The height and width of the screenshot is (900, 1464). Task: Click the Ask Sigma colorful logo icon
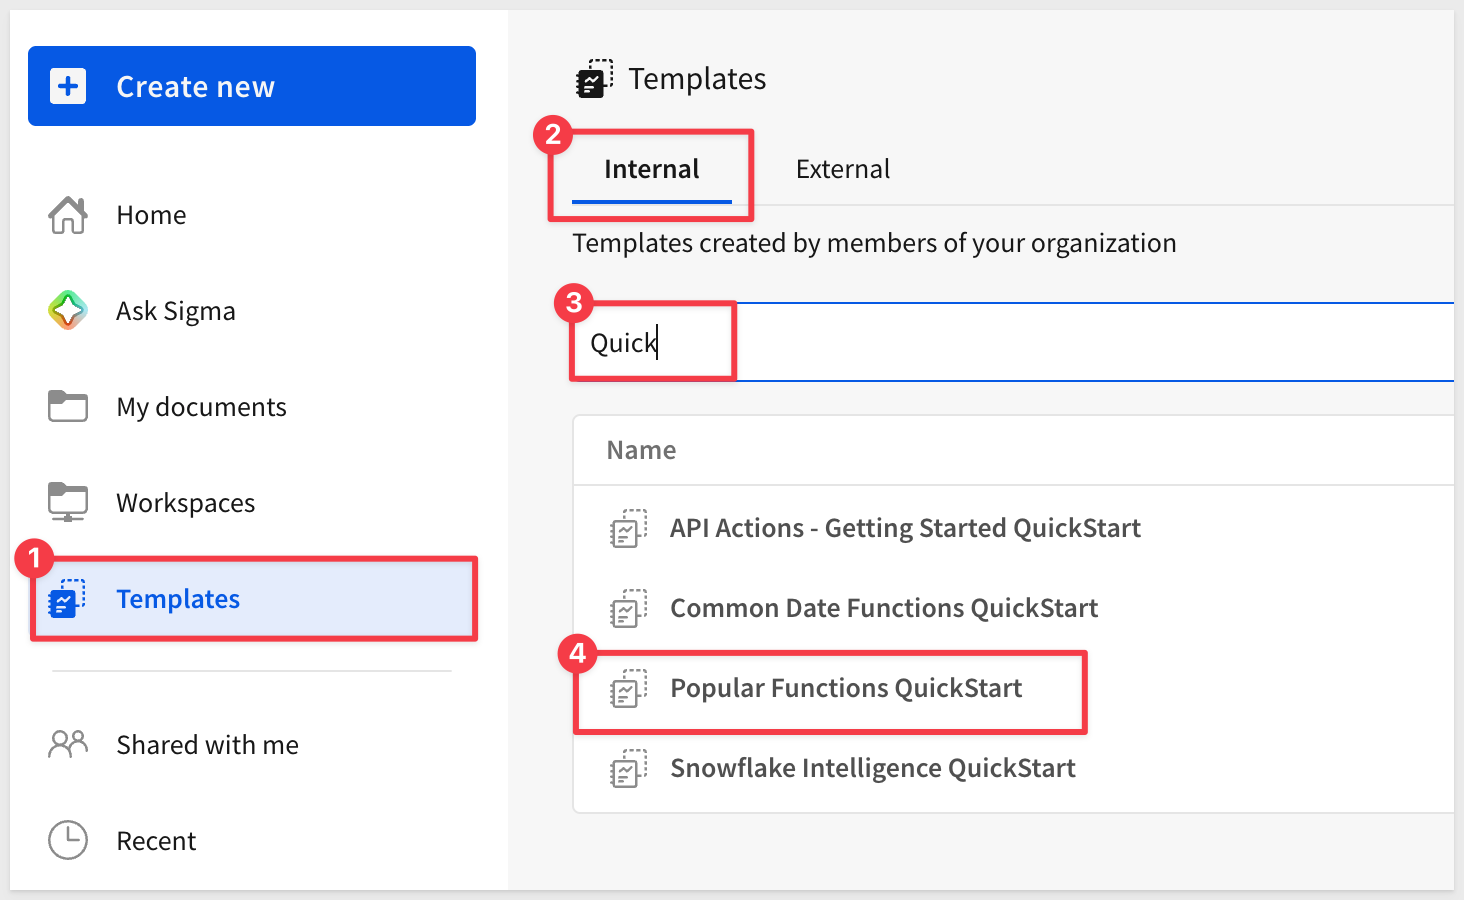point(68,311)
